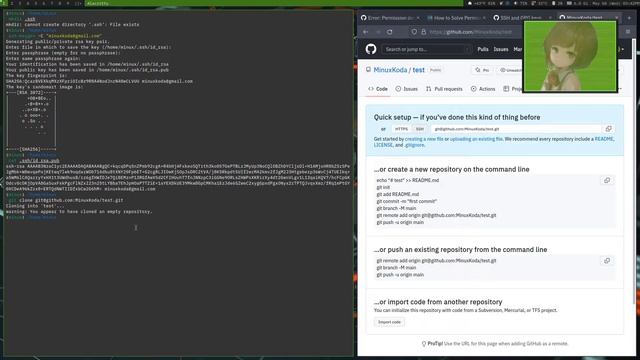Viewport: 640px width, 360px height.
Task: Follow the uploading an existing file link
Action: click(x=476, y=139)
